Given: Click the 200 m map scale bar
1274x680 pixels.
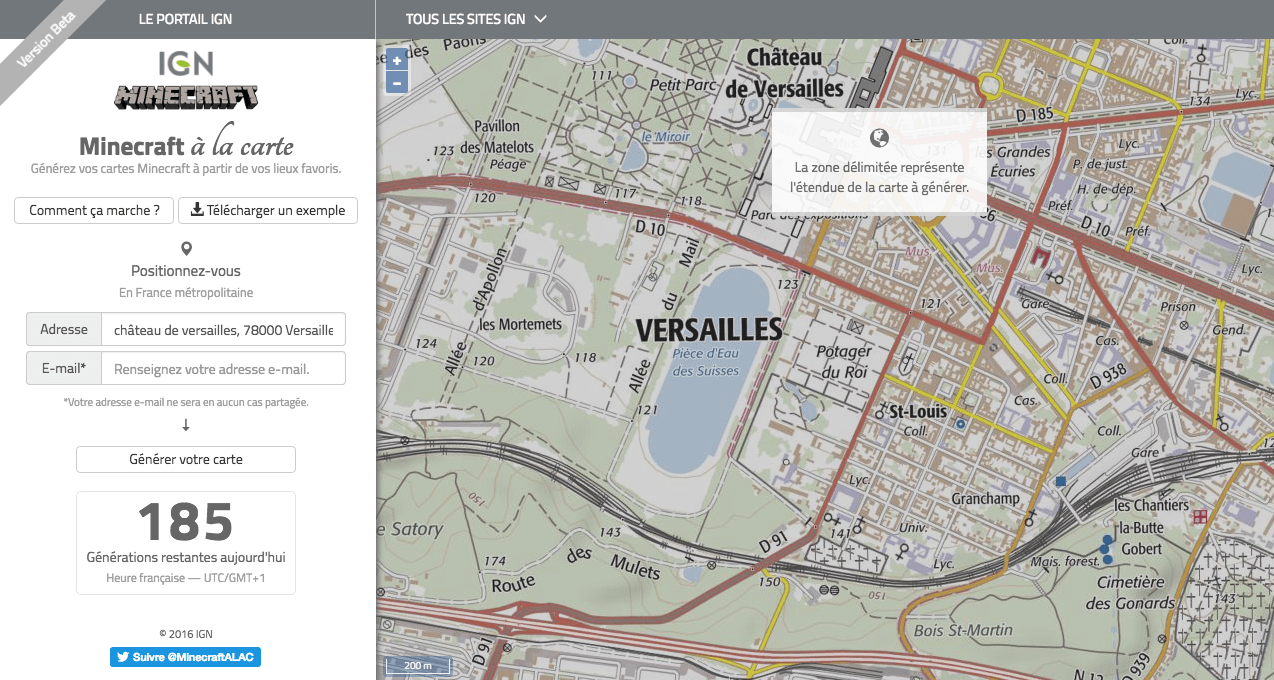Looking at the screenshot, I should pos(419,665).
